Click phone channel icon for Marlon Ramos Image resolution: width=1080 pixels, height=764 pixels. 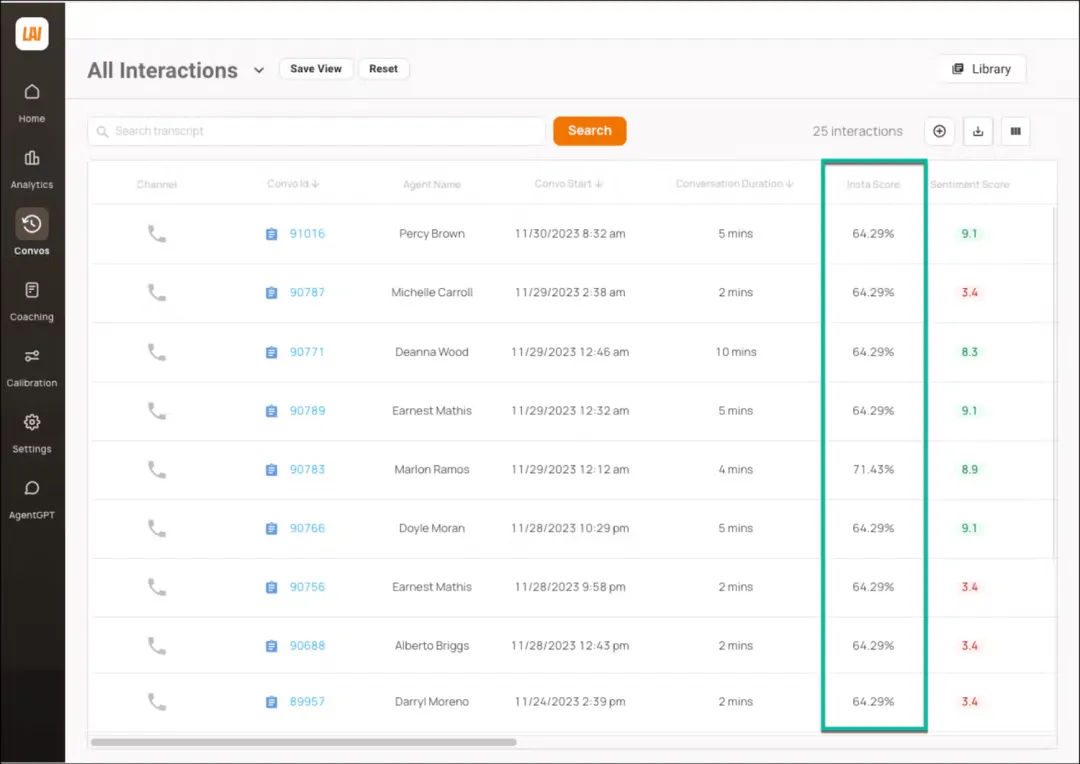tap(157, 469)
